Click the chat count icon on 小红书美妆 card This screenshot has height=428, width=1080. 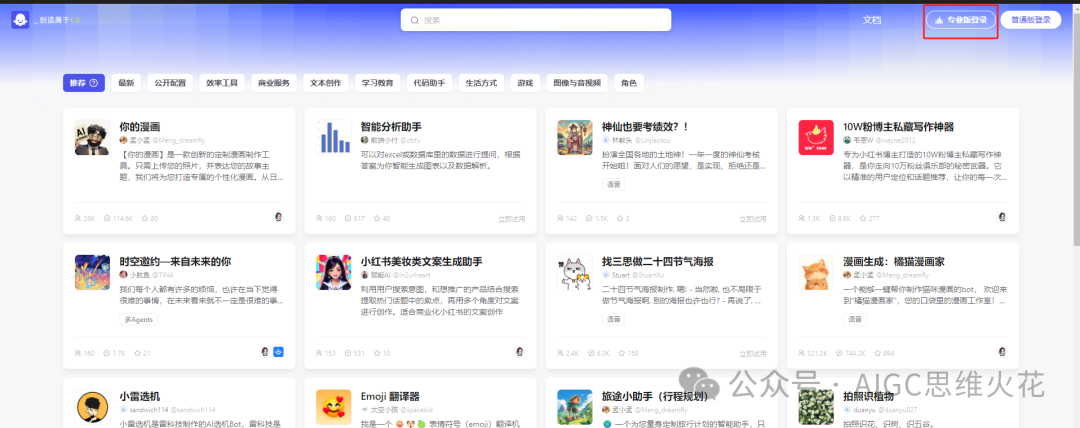(x=348, y=354)
